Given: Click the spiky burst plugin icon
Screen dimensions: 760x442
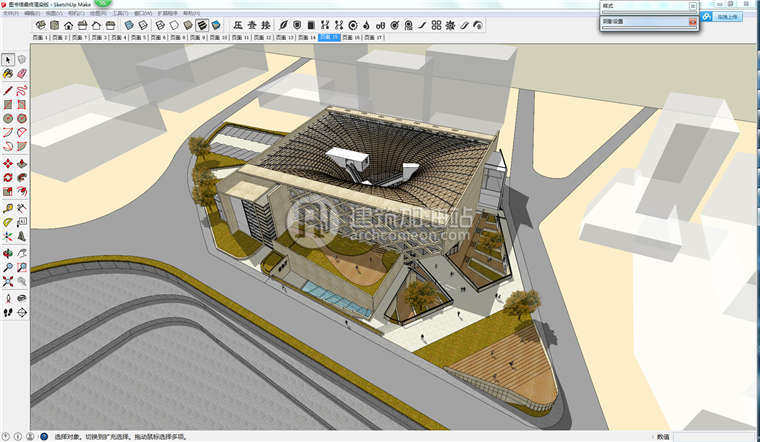Looking at the screenshot, I should 450,25.
